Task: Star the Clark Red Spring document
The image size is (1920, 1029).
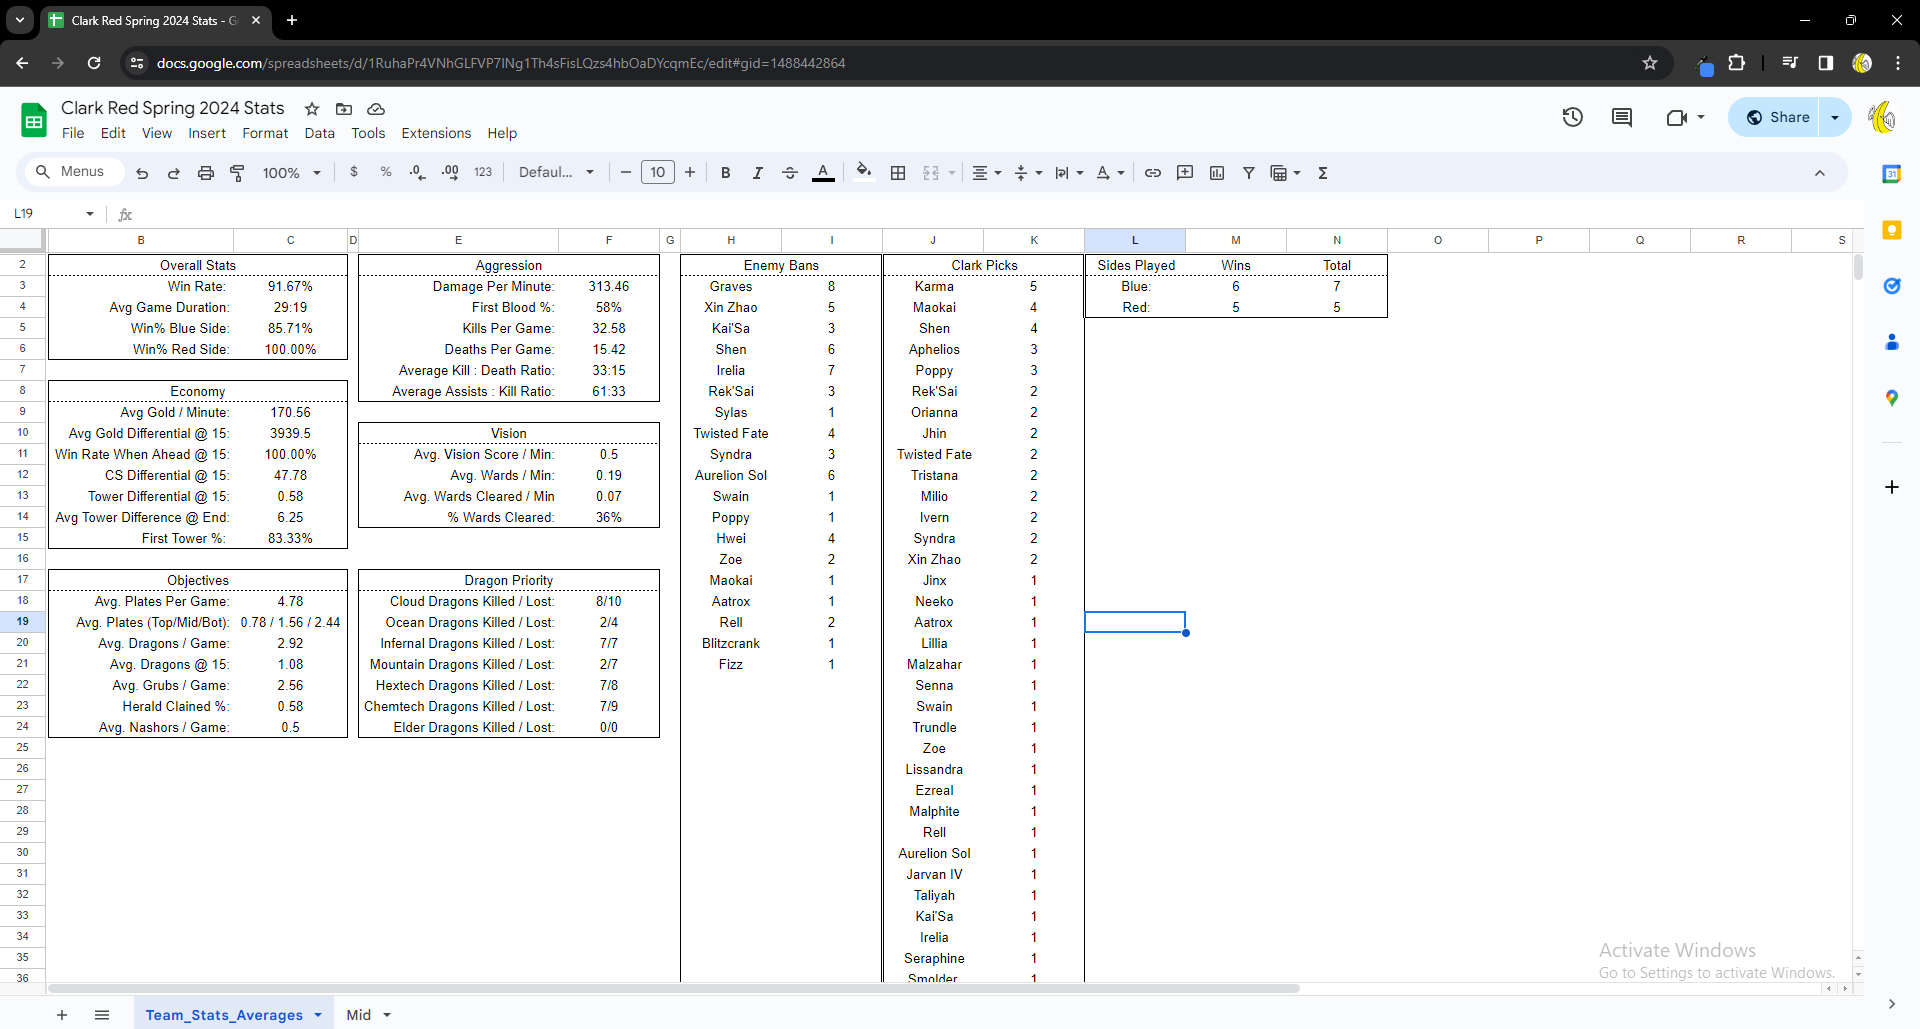Action: [x=312, y=109]
